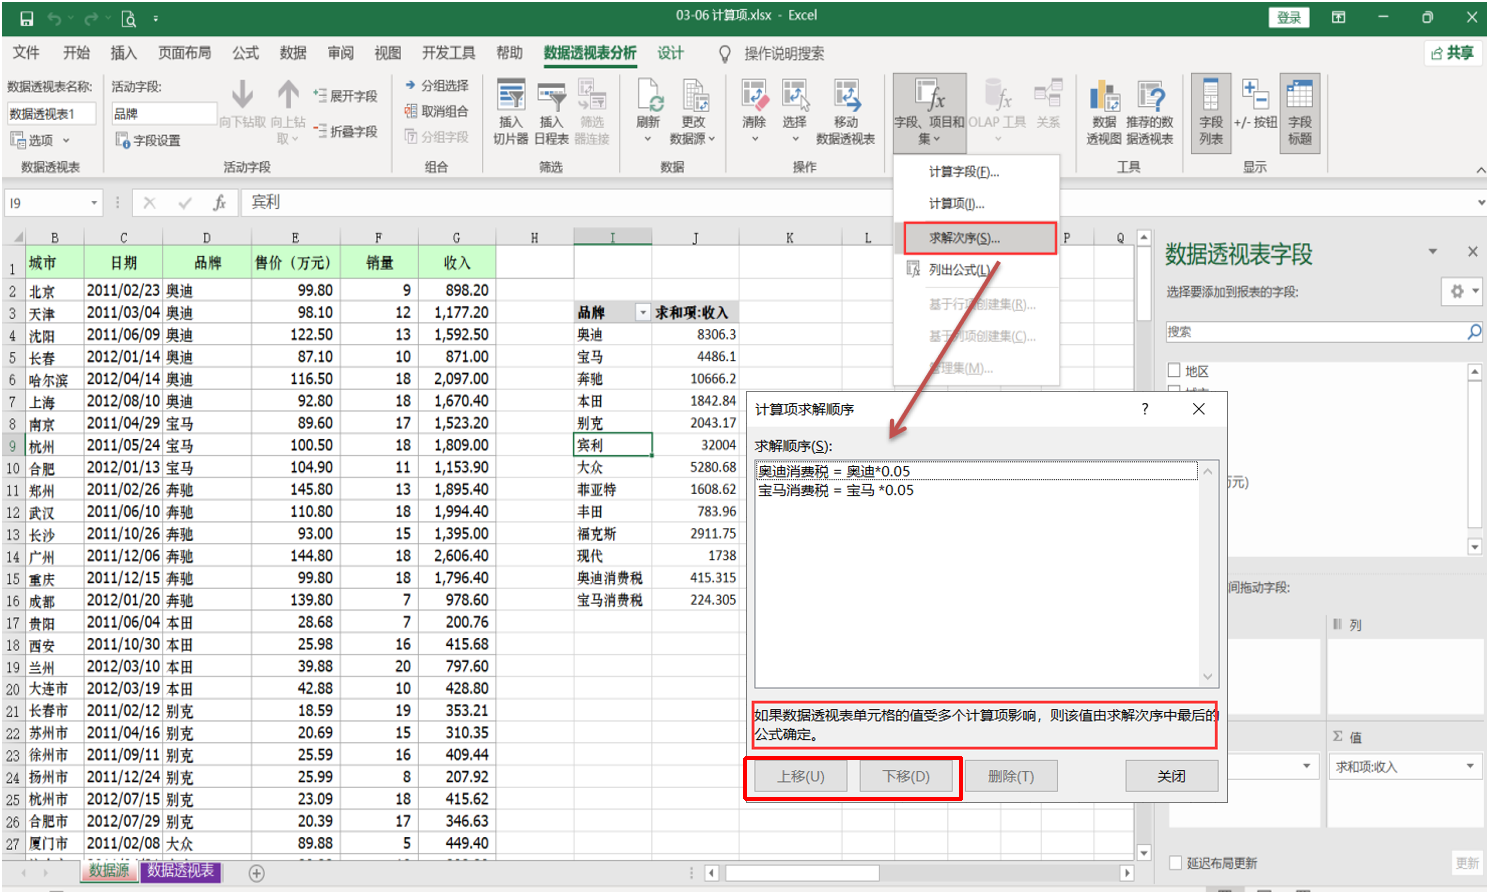Open the 求和项:收入 value field dropdown
Viewport: 1492px width, 895px height.
click(x=1470, y=767)
